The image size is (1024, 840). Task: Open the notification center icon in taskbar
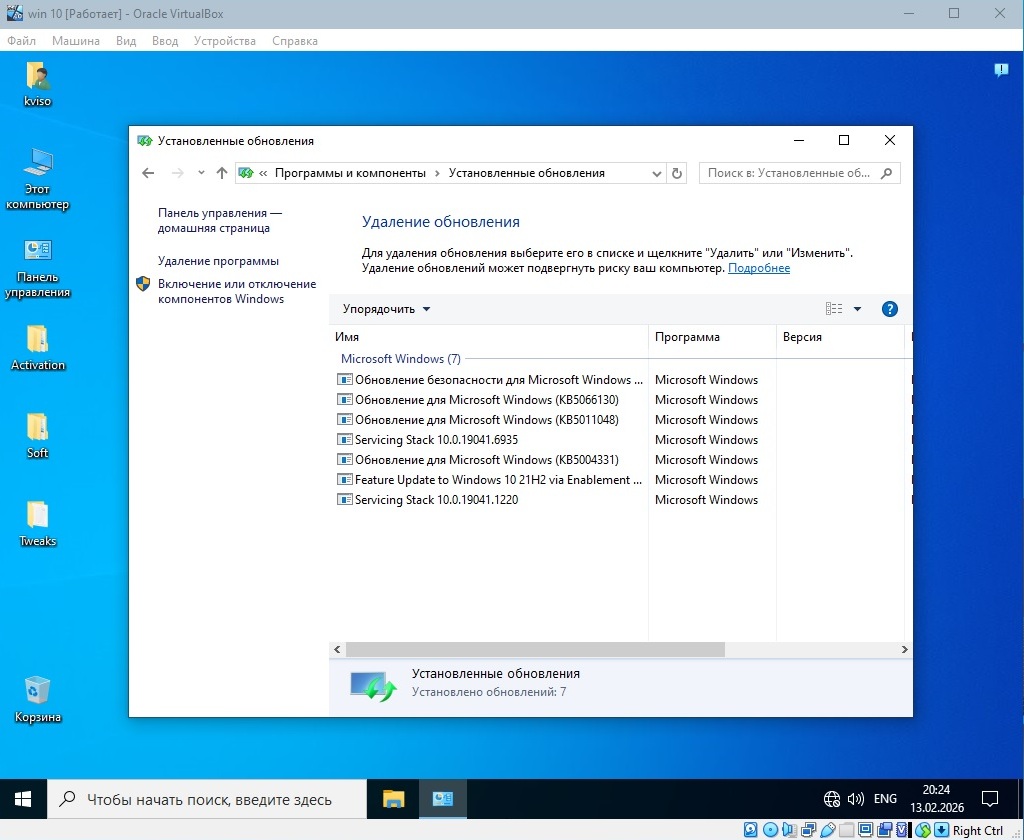(989, 799)
